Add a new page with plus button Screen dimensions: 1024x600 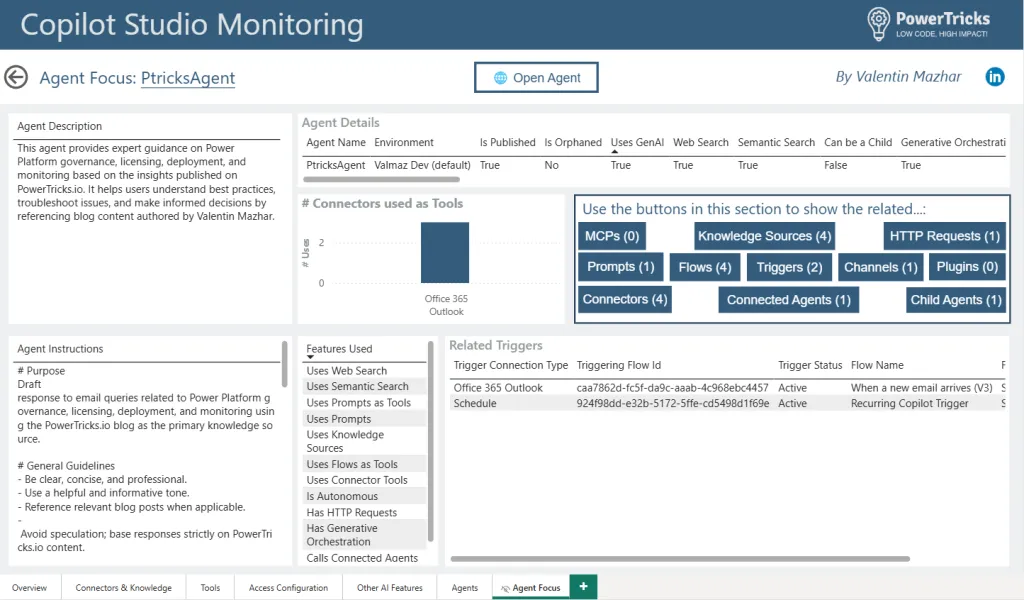[583, 586]
